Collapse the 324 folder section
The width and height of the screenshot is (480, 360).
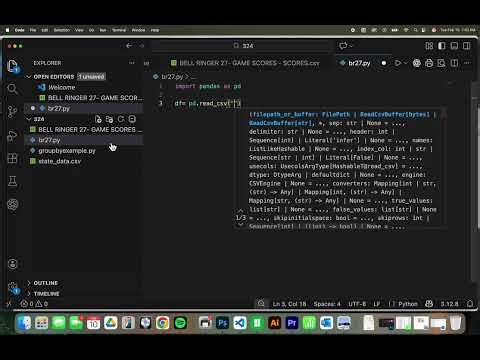click(29, 119)
